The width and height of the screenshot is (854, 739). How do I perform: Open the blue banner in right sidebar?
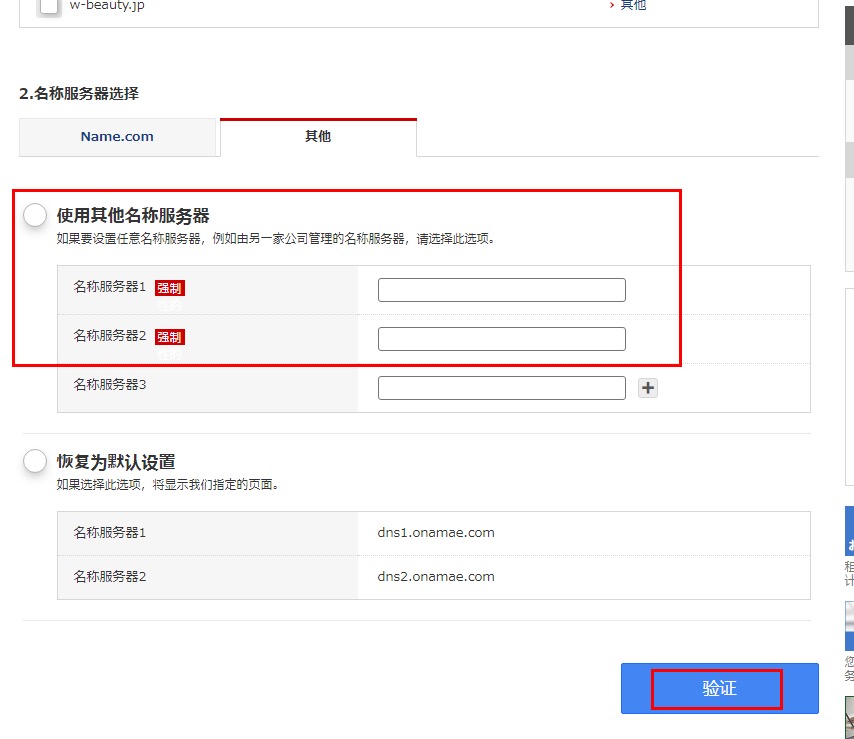click(x=849, y=532)
